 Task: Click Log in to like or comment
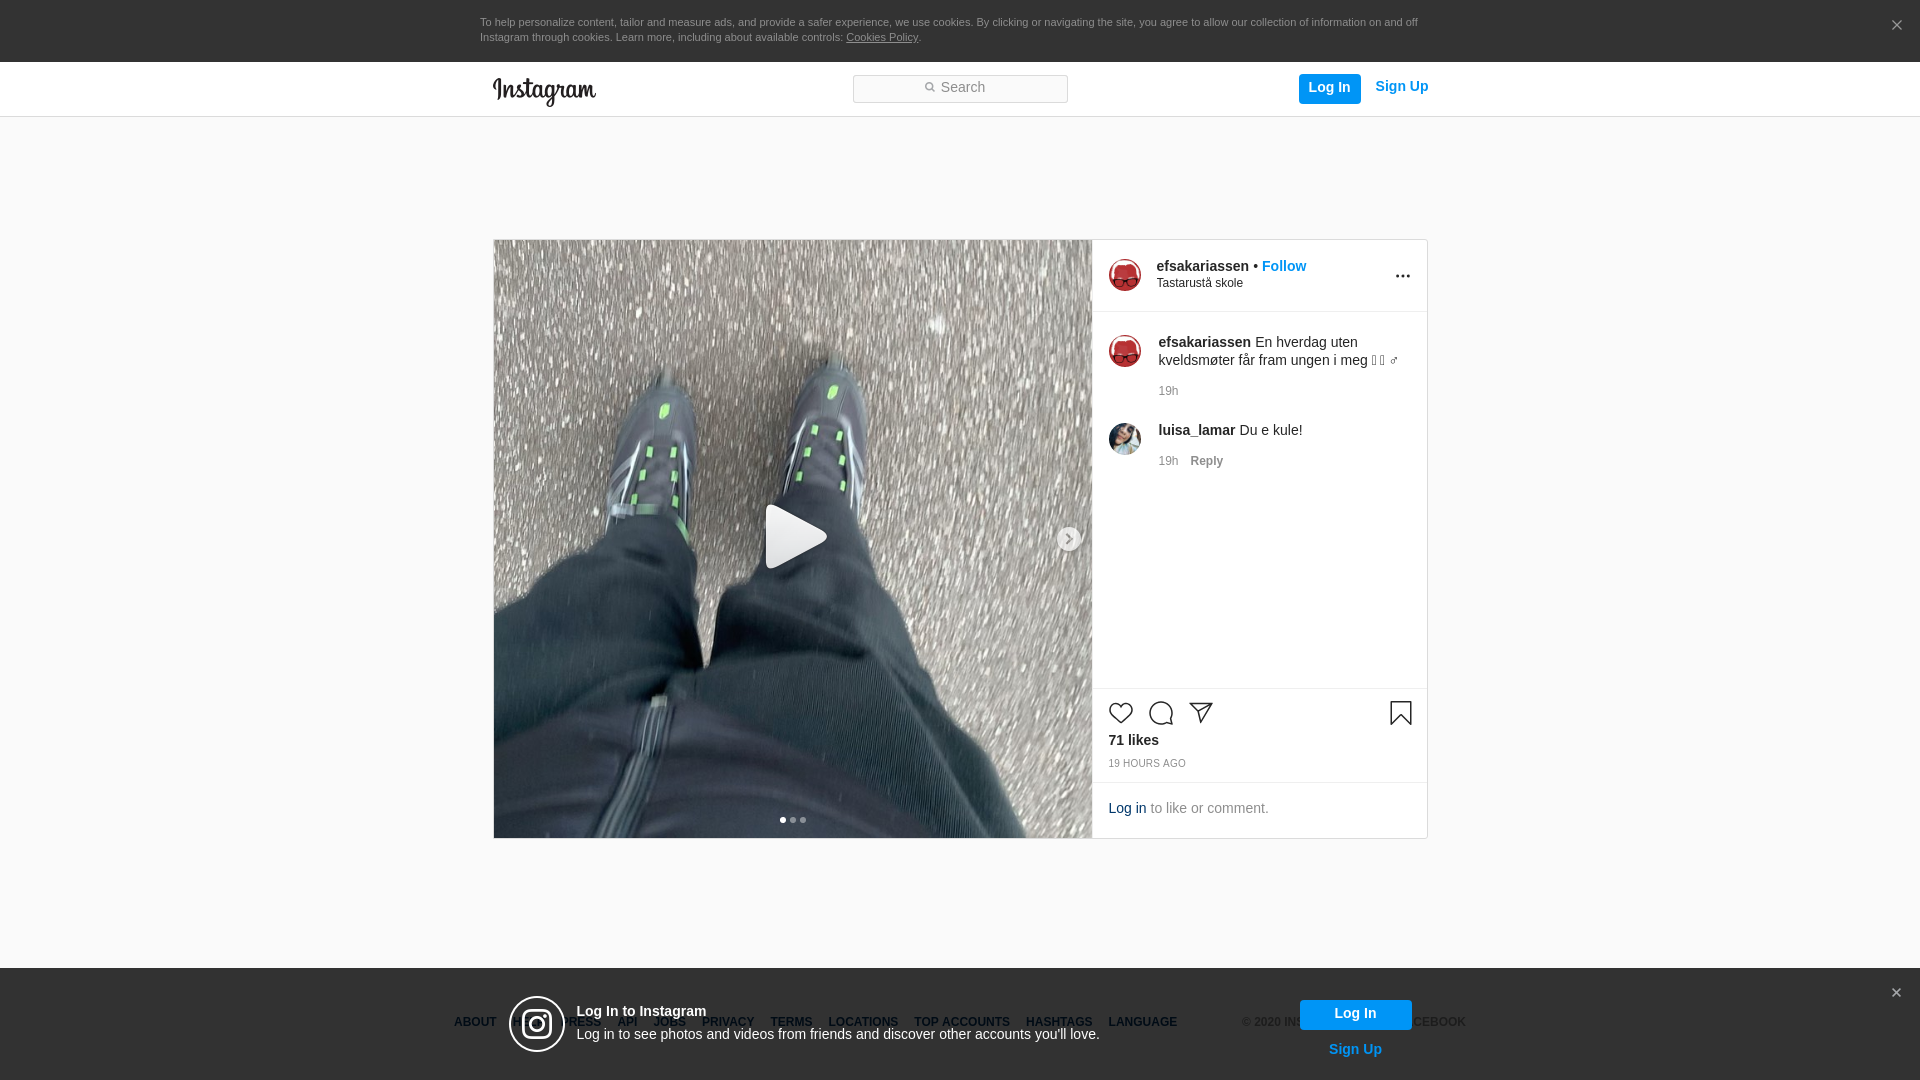pos(1126,808)
